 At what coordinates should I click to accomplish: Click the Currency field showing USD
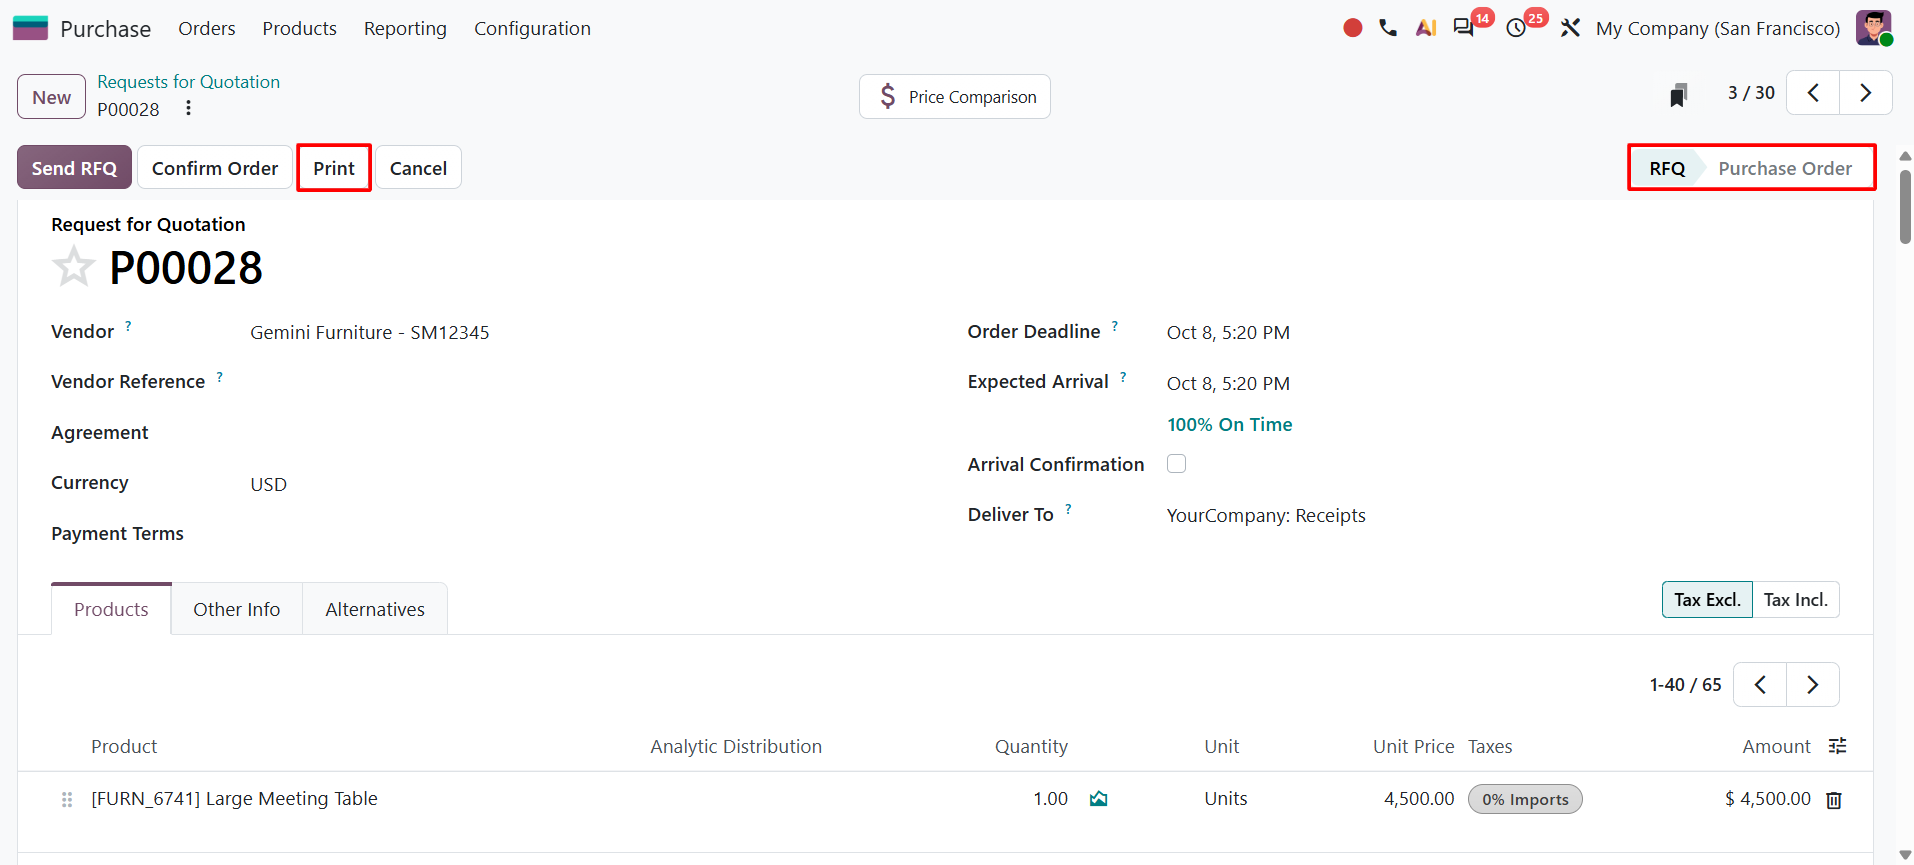[x=268, y=485]
